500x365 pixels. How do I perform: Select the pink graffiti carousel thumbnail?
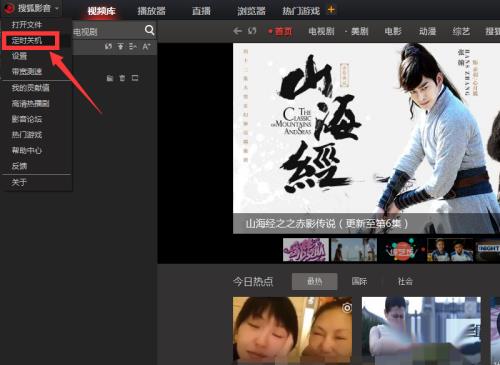pos(306,250)
